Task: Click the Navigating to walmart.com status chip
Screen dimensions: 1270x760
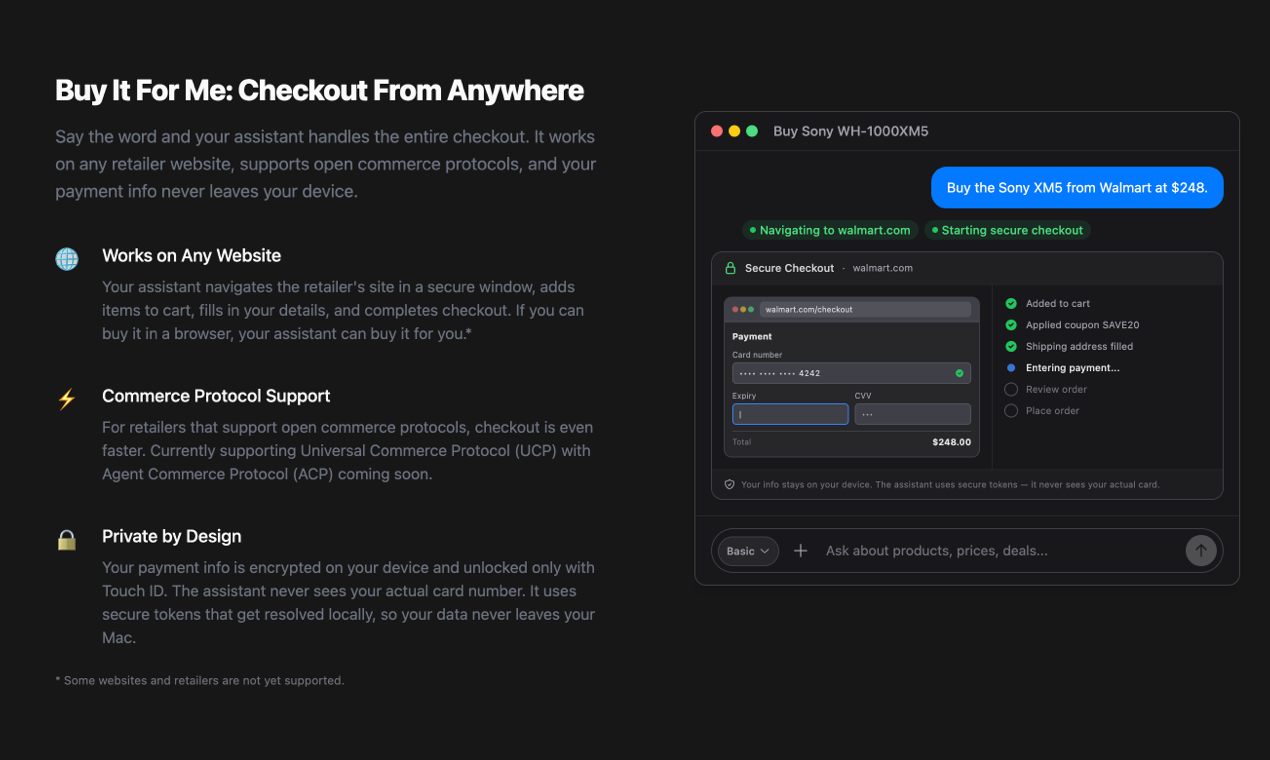Action: coord(830,230)
